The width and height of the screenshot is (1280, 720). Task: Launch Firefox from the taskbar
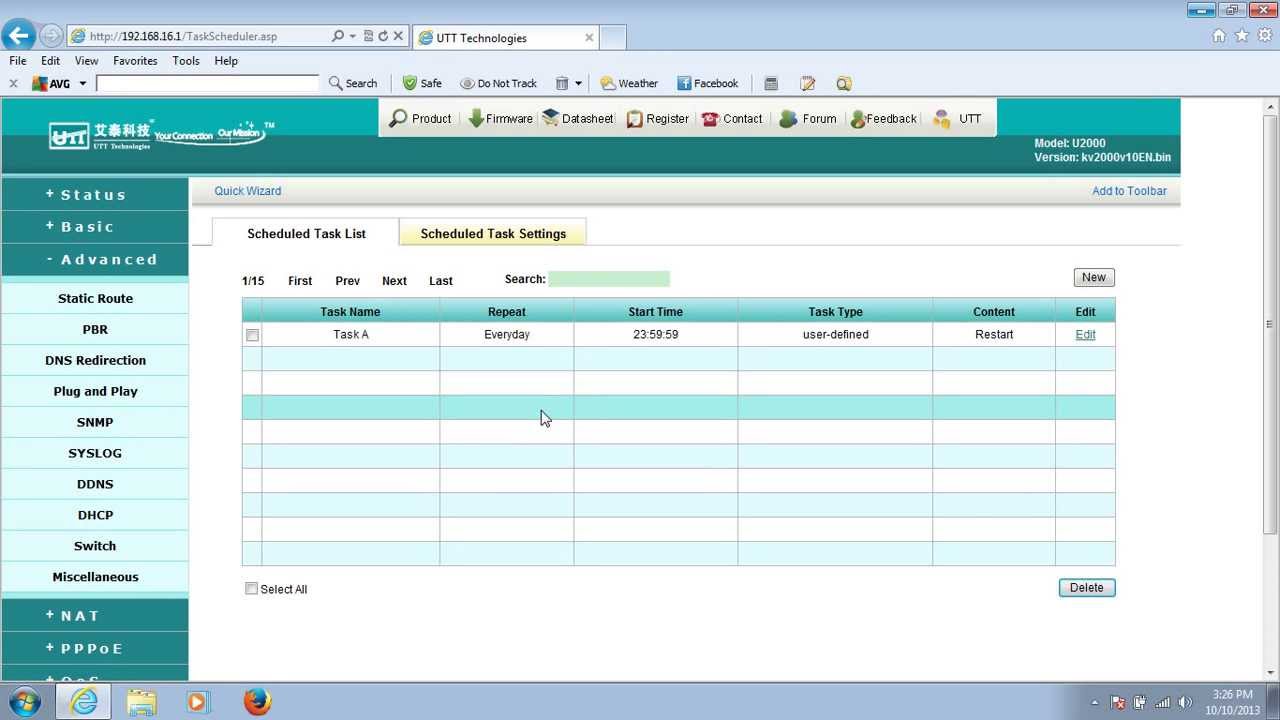coord(257,701)
